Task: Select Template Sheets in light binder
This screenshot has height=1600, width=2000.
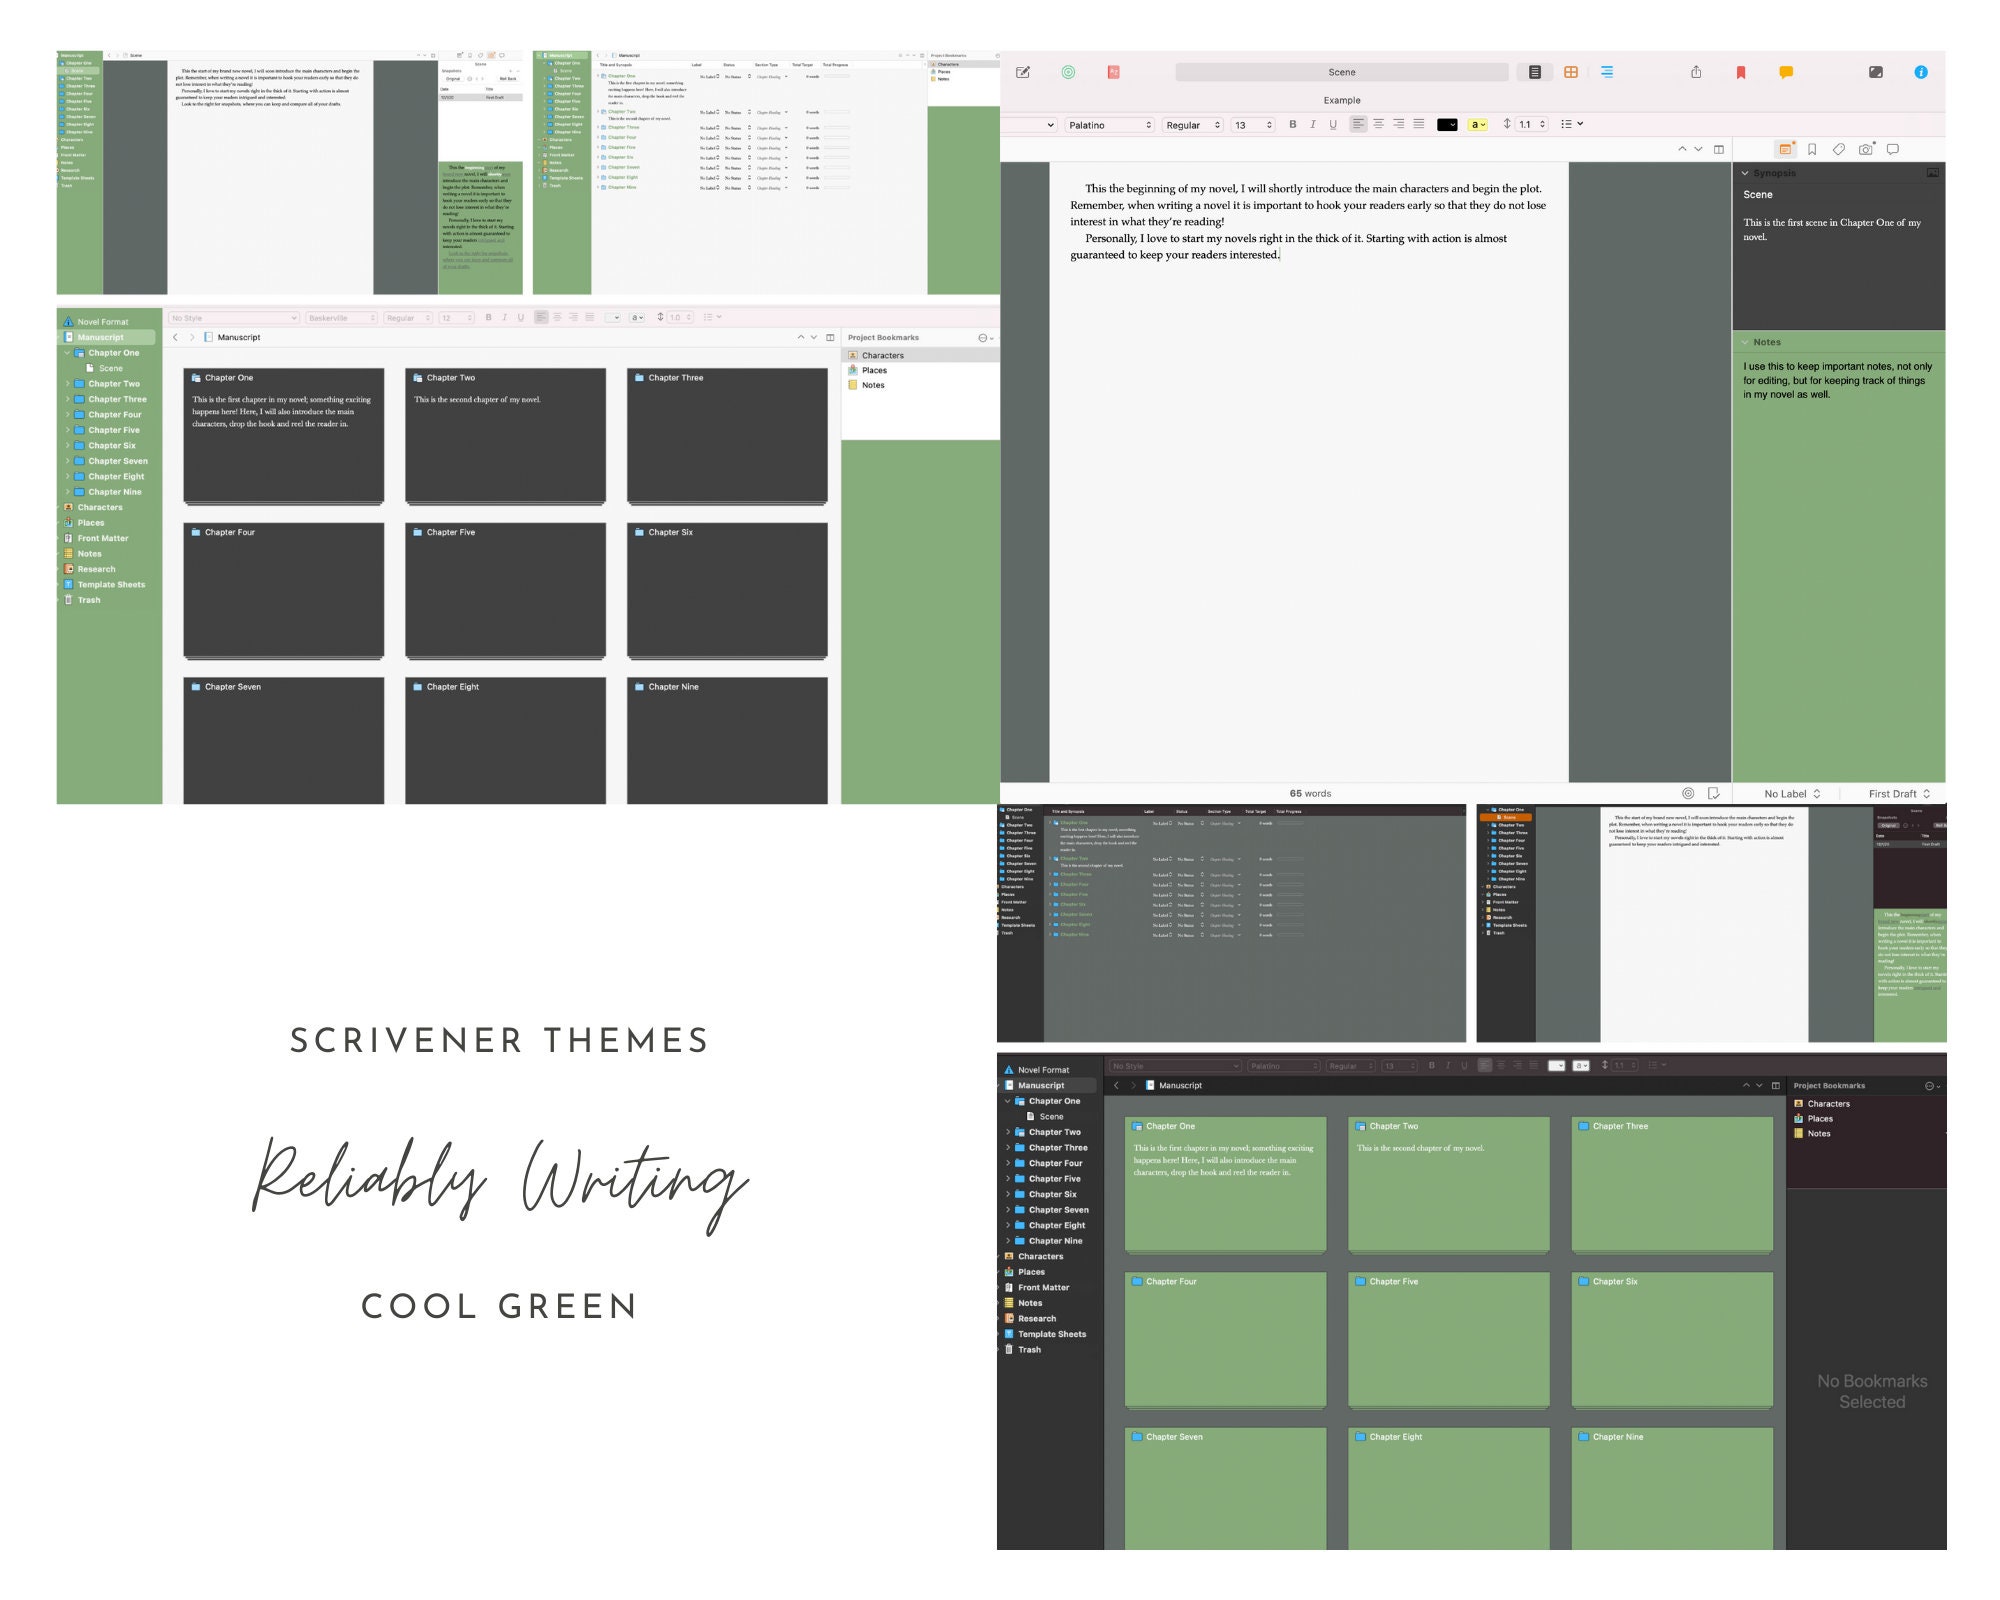Action: pyautogui.click(x=111, y=584)
